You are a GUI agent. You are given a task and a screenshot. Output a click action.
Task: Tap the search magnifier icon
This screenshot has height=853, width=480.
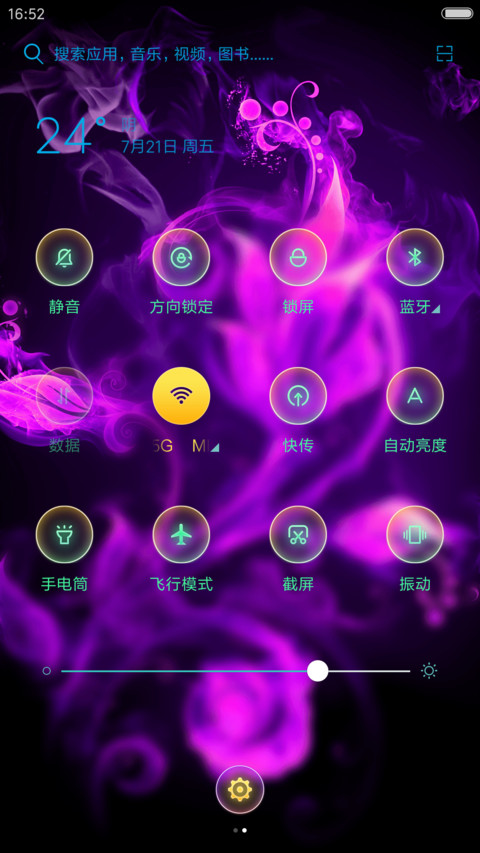tap(33, 54)
